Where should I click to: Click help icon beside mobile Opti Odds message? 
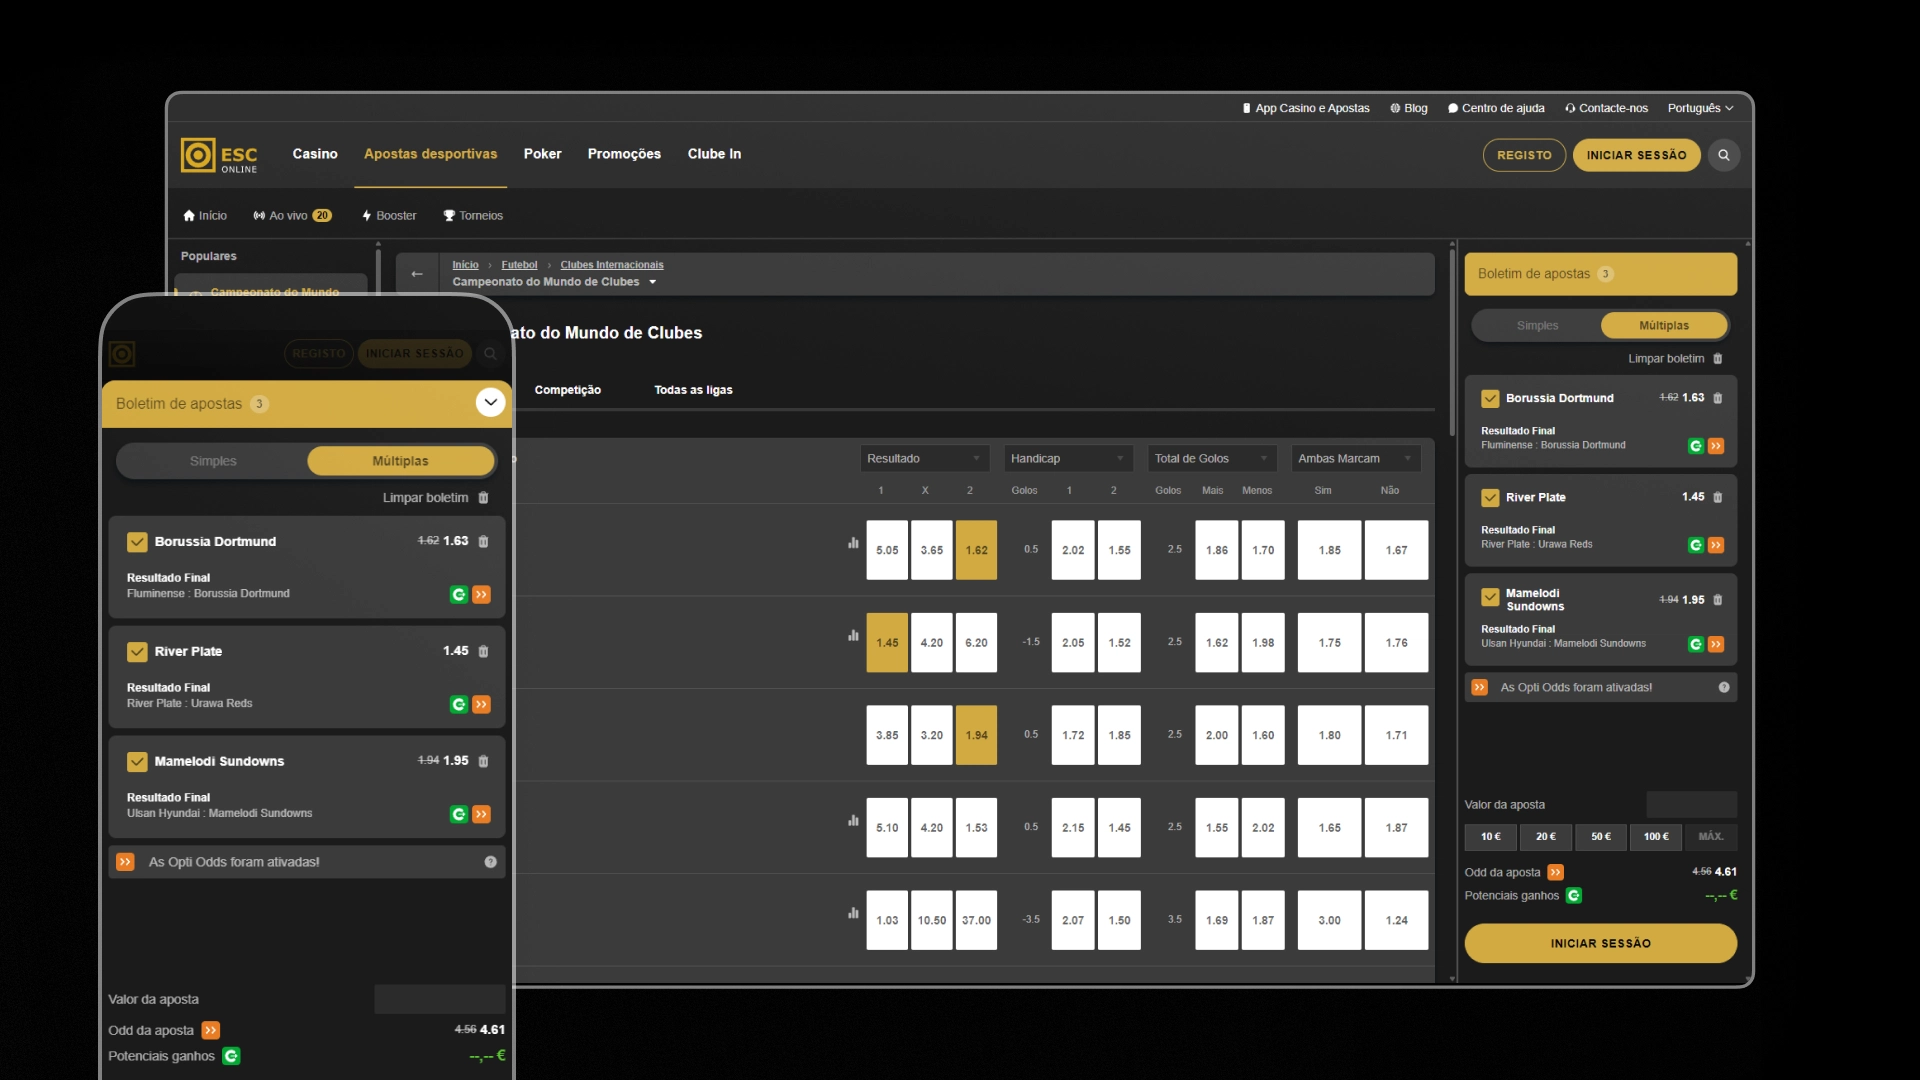(491, 862)
